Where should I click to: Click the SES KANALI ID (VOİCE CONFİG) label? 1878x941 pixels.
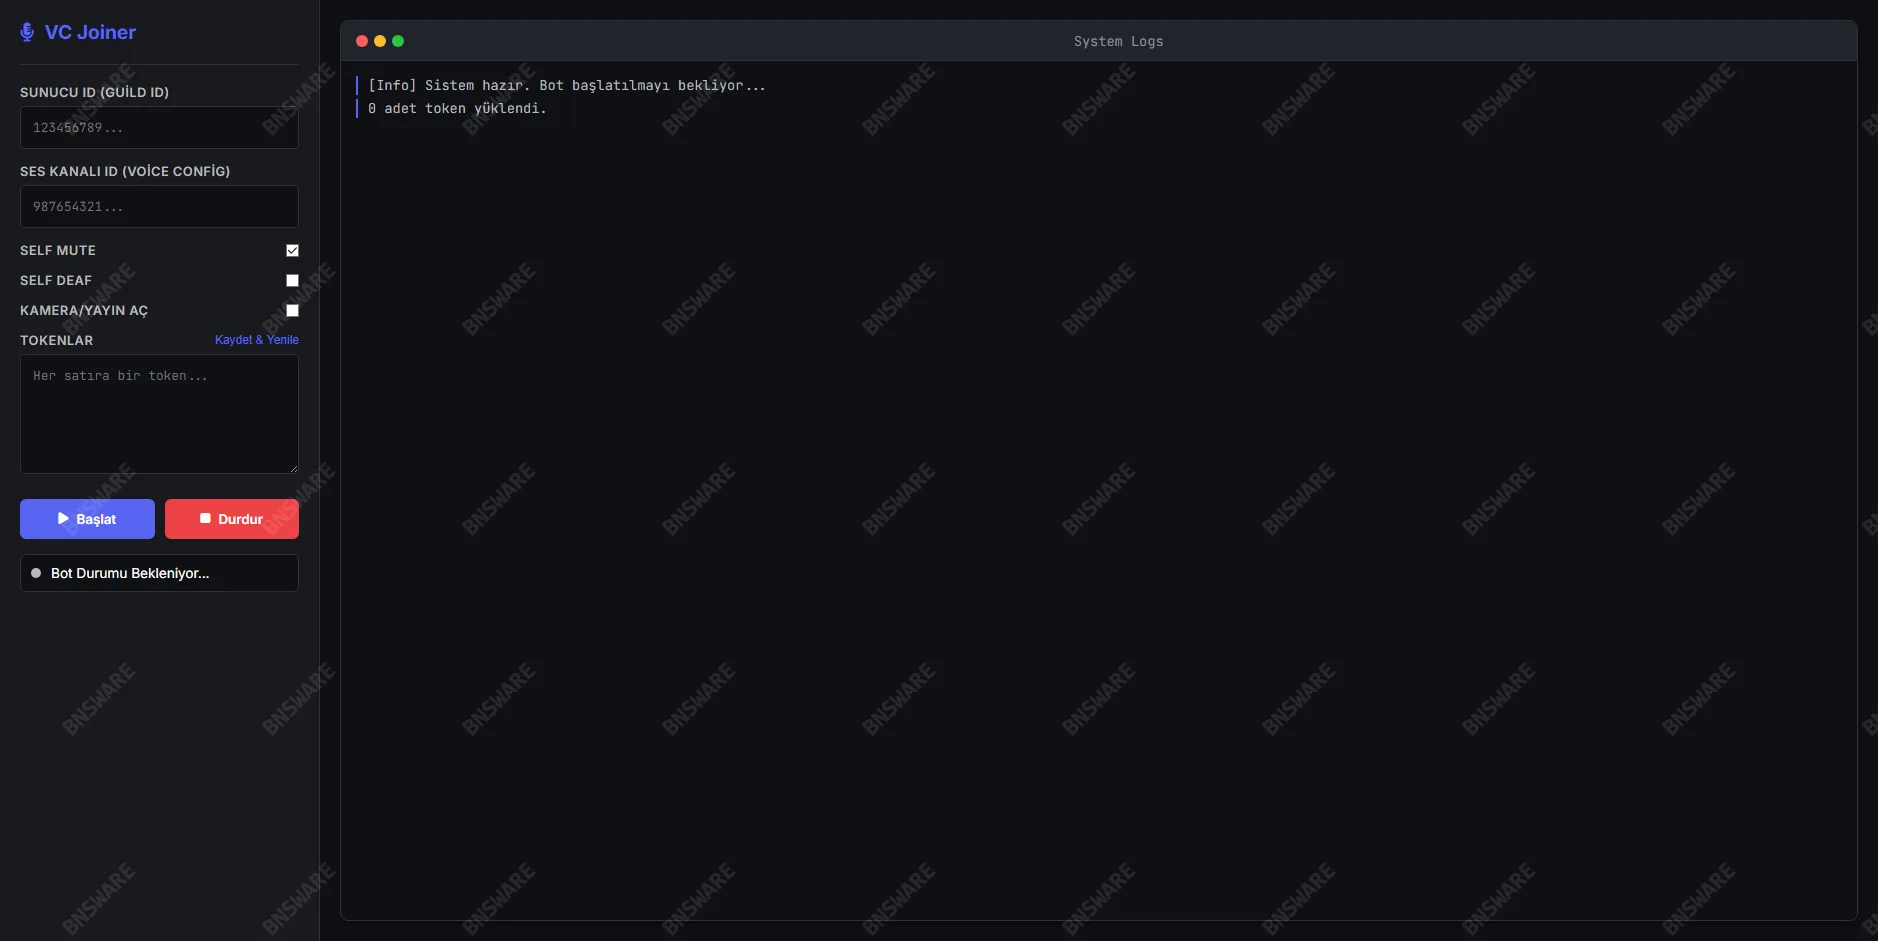click(125, 171)
